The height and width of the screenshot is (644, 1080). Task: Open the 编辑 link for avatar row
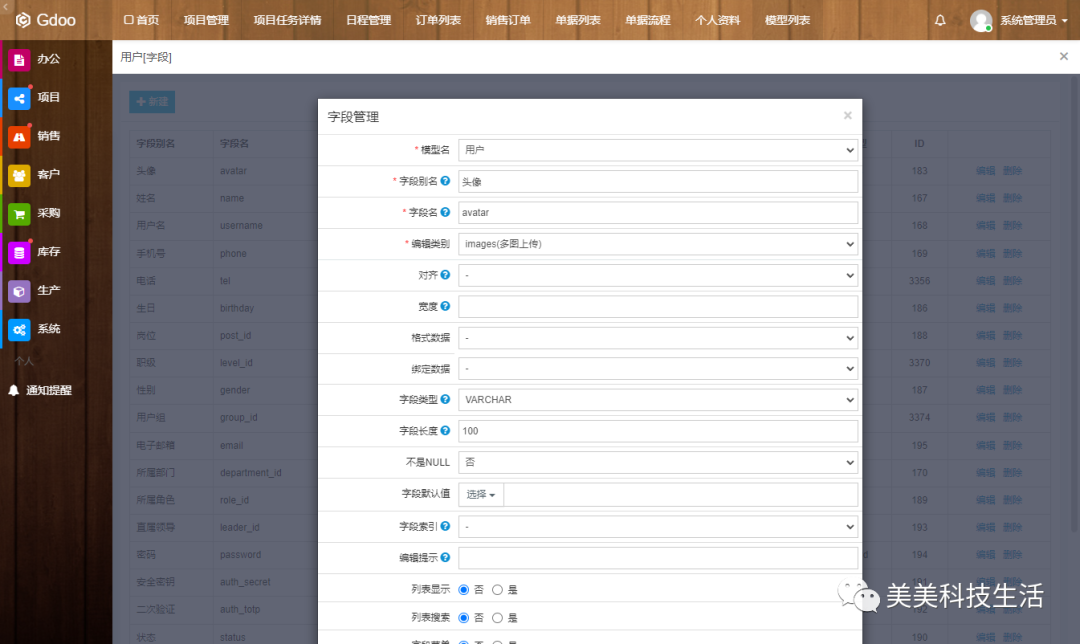(x=984, y=170)
